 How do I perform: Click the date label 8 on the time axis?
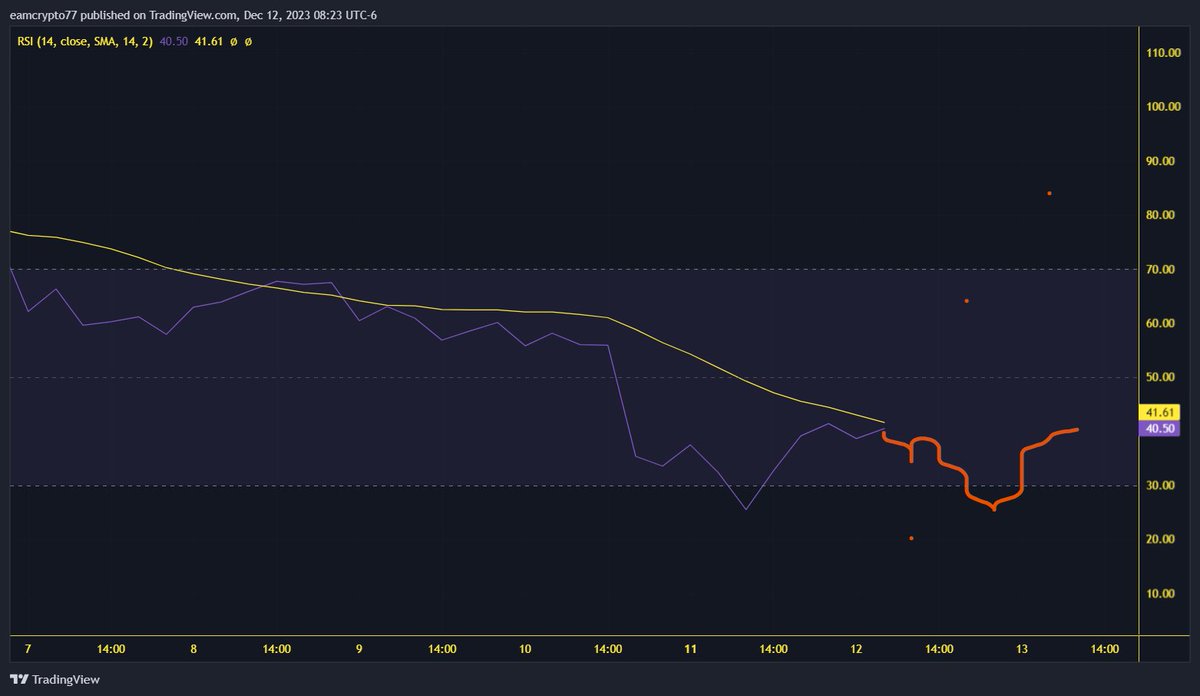tap(193, 649)
